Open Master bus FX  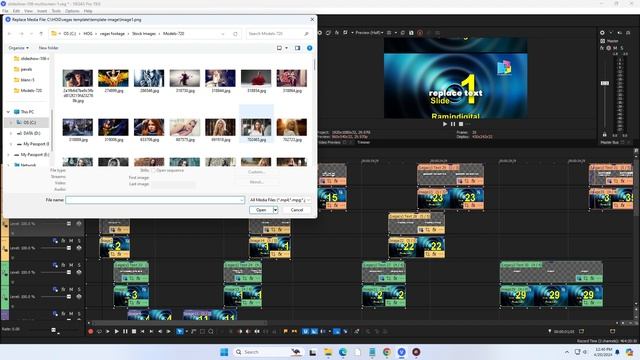tap(602, 48)
